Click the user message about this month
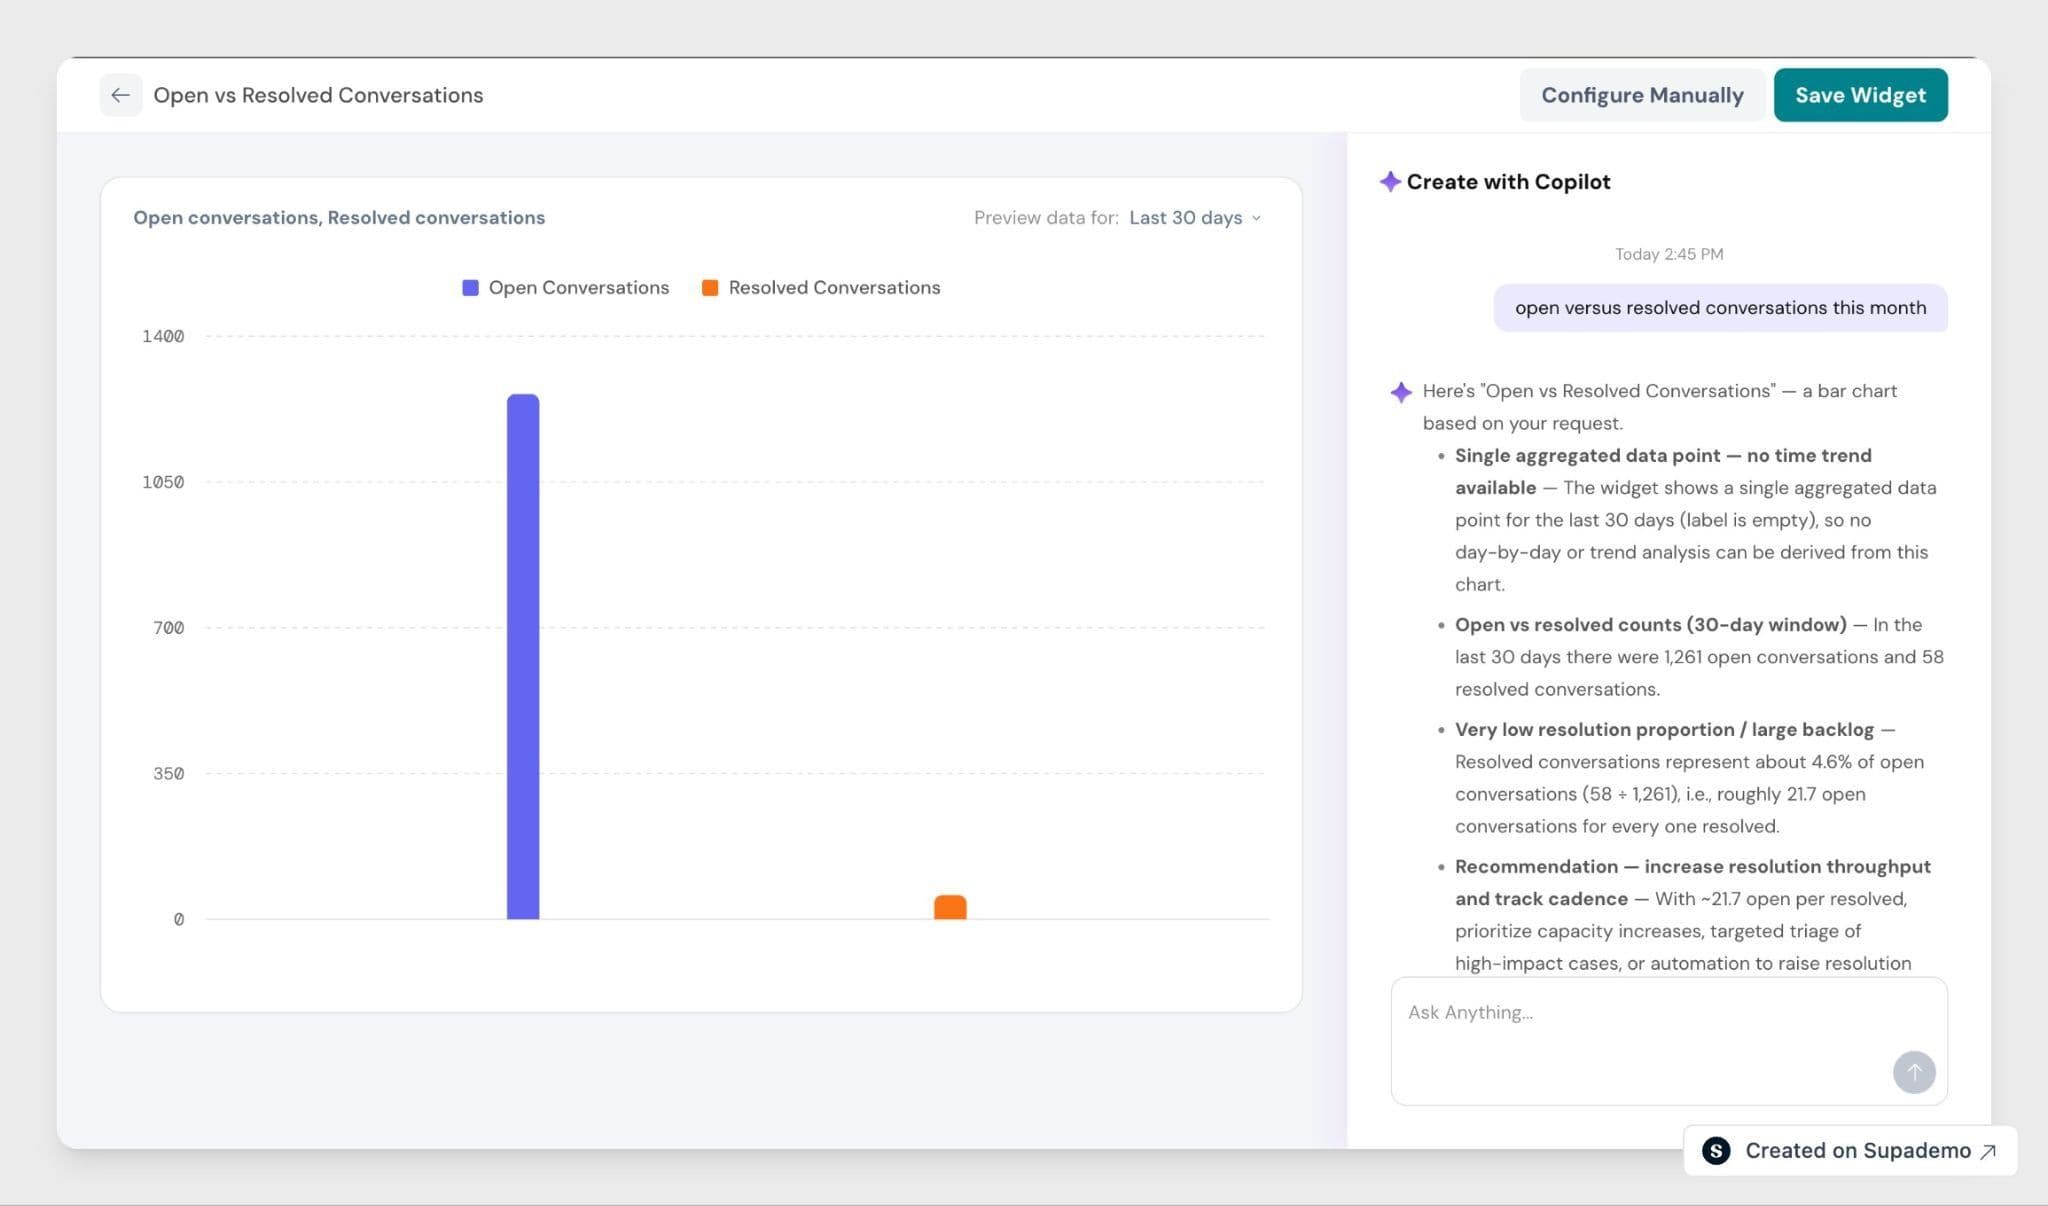Viewport: 2048px width, 1206px height. click(x=1720, y=308)
